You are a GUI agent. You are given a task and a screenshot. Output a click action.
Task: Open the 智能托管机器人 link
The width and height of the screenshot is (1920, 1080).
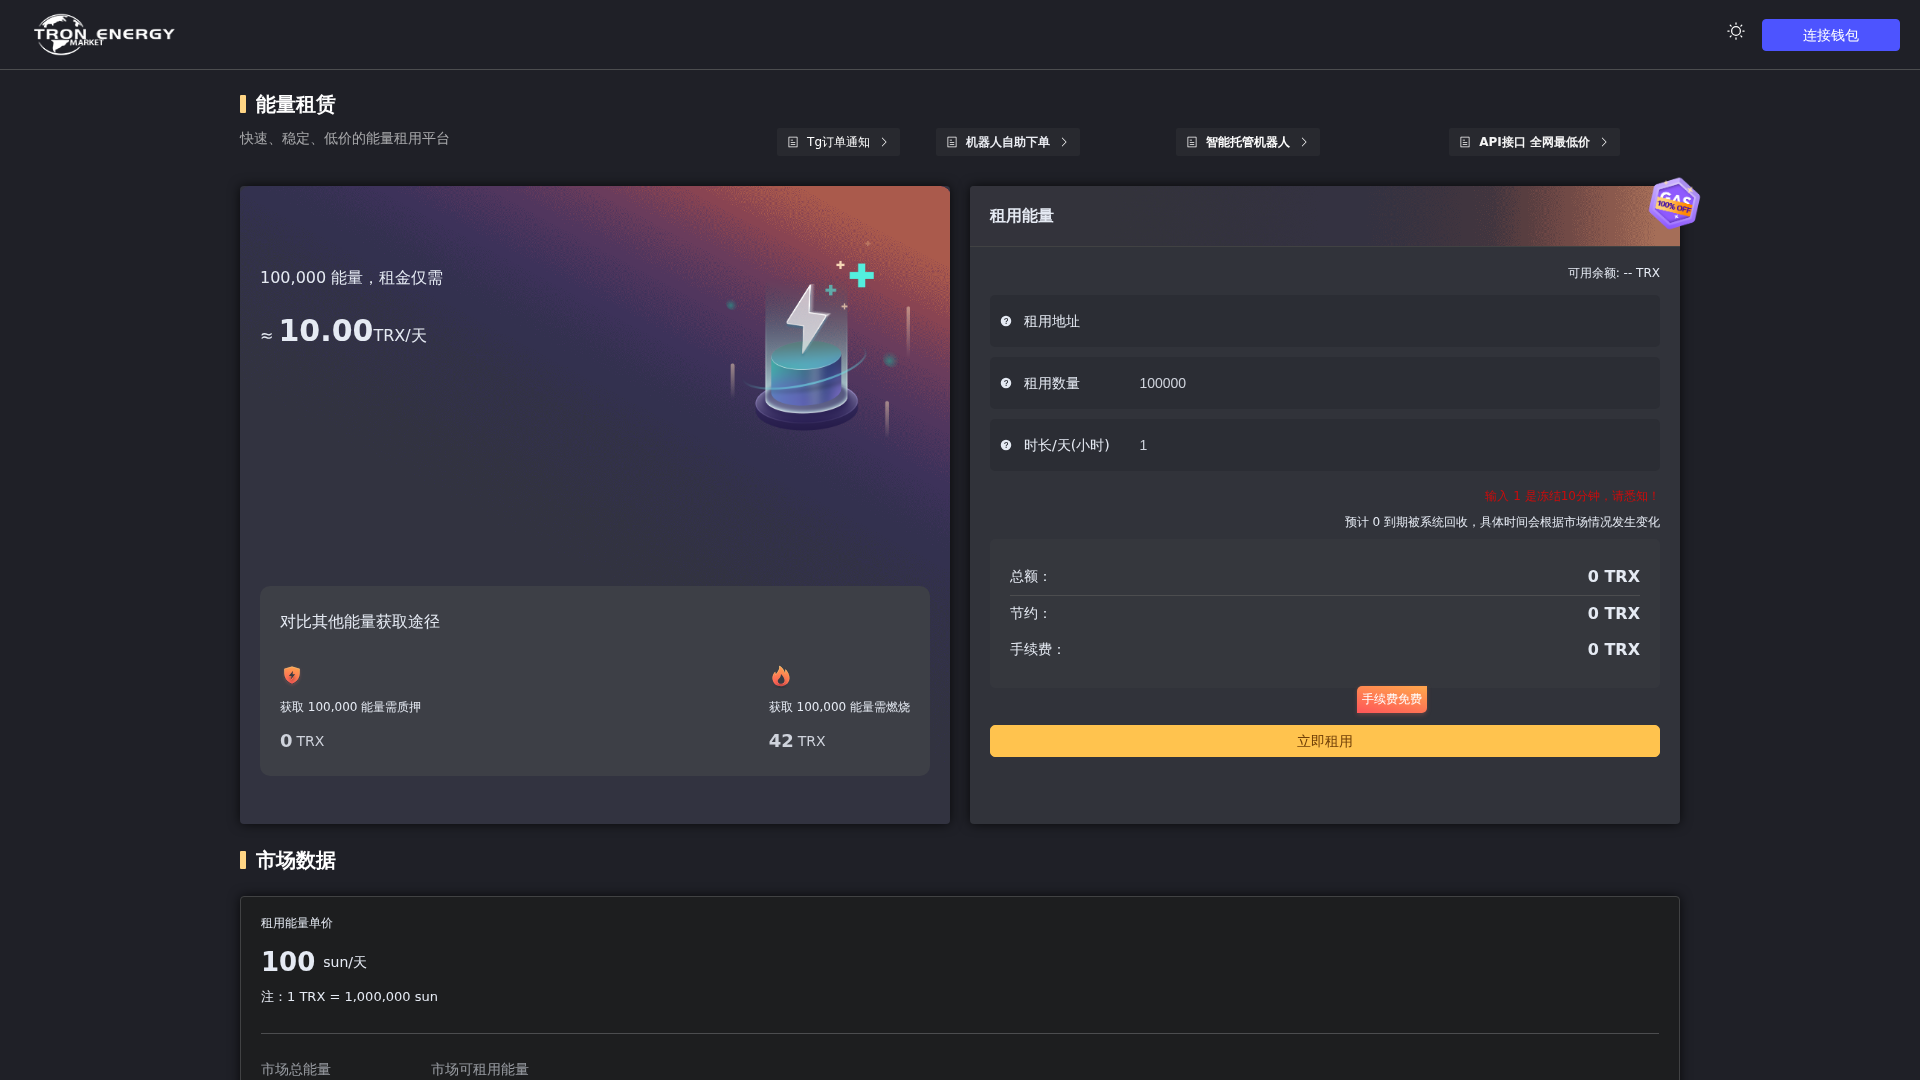(x=1247, y=142)
